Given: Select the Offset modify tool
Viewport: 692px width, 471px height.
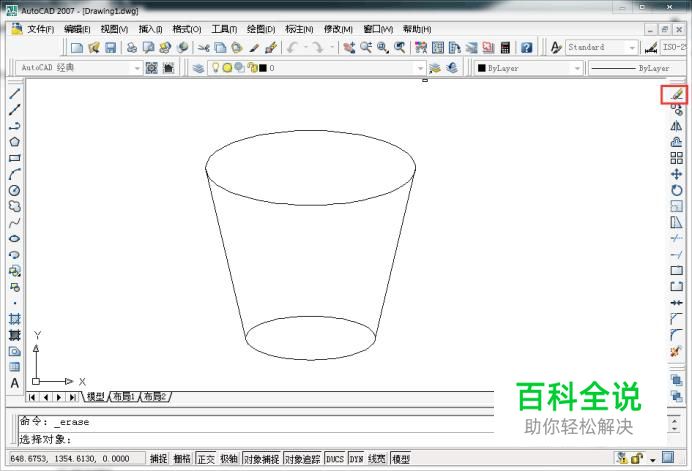Looking at the screenshot, I should [x=676, y=142].
